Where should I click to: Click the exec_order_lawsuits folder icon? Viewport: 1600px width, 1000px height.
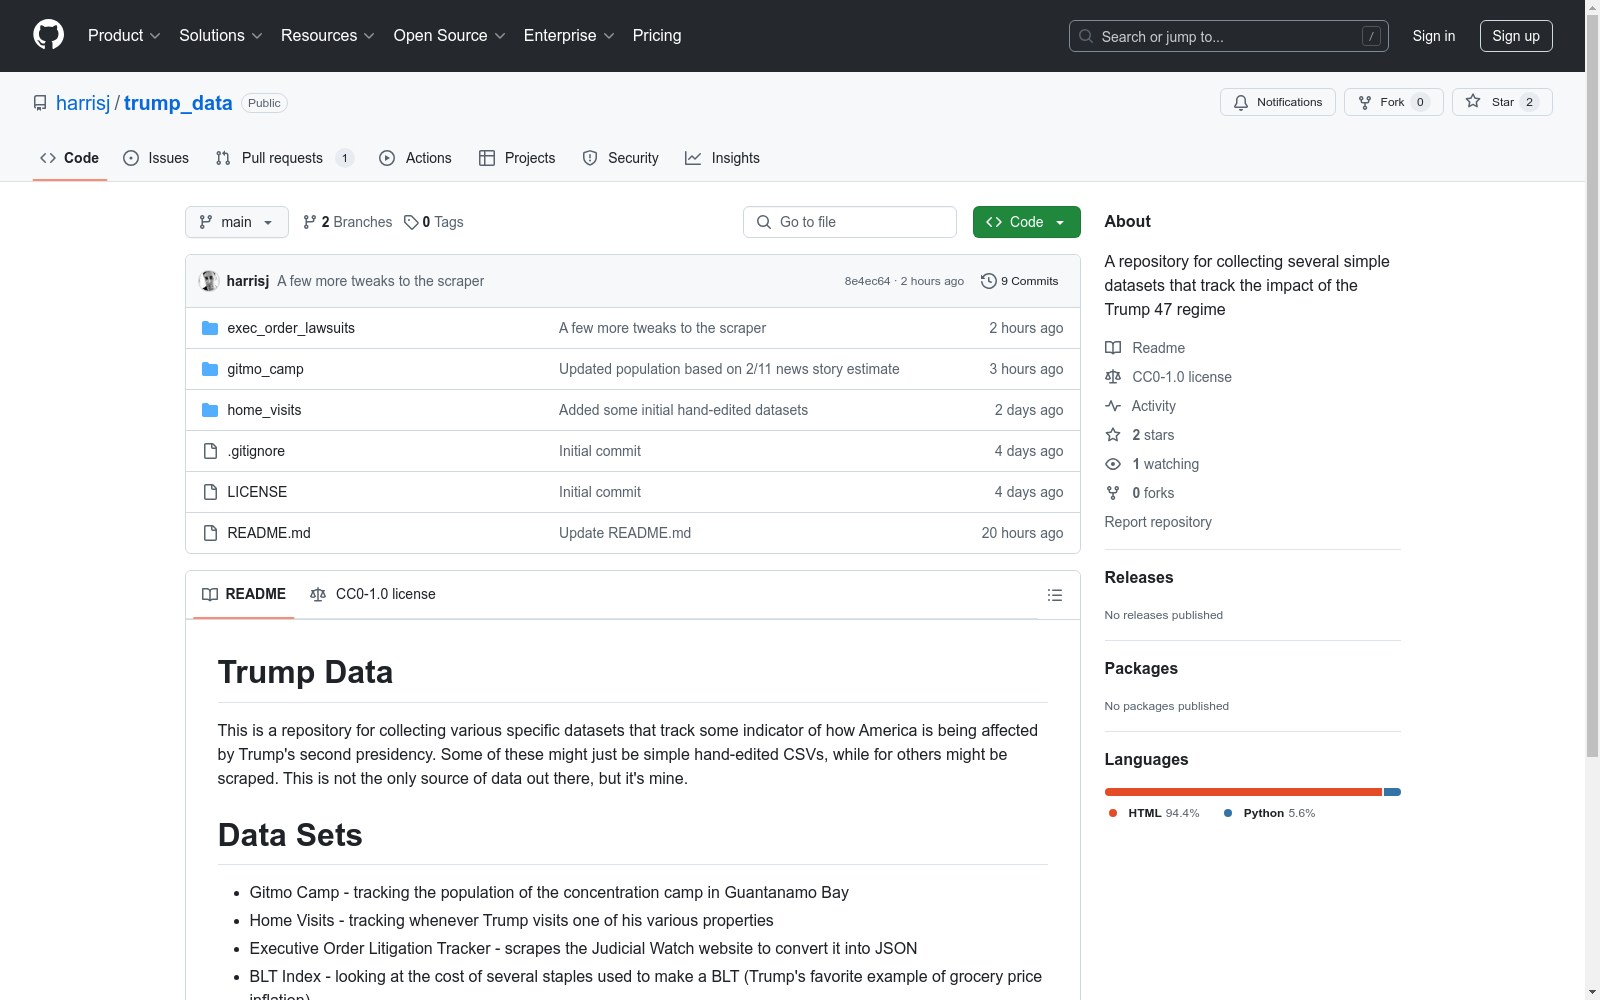click(x=210, y=328)
